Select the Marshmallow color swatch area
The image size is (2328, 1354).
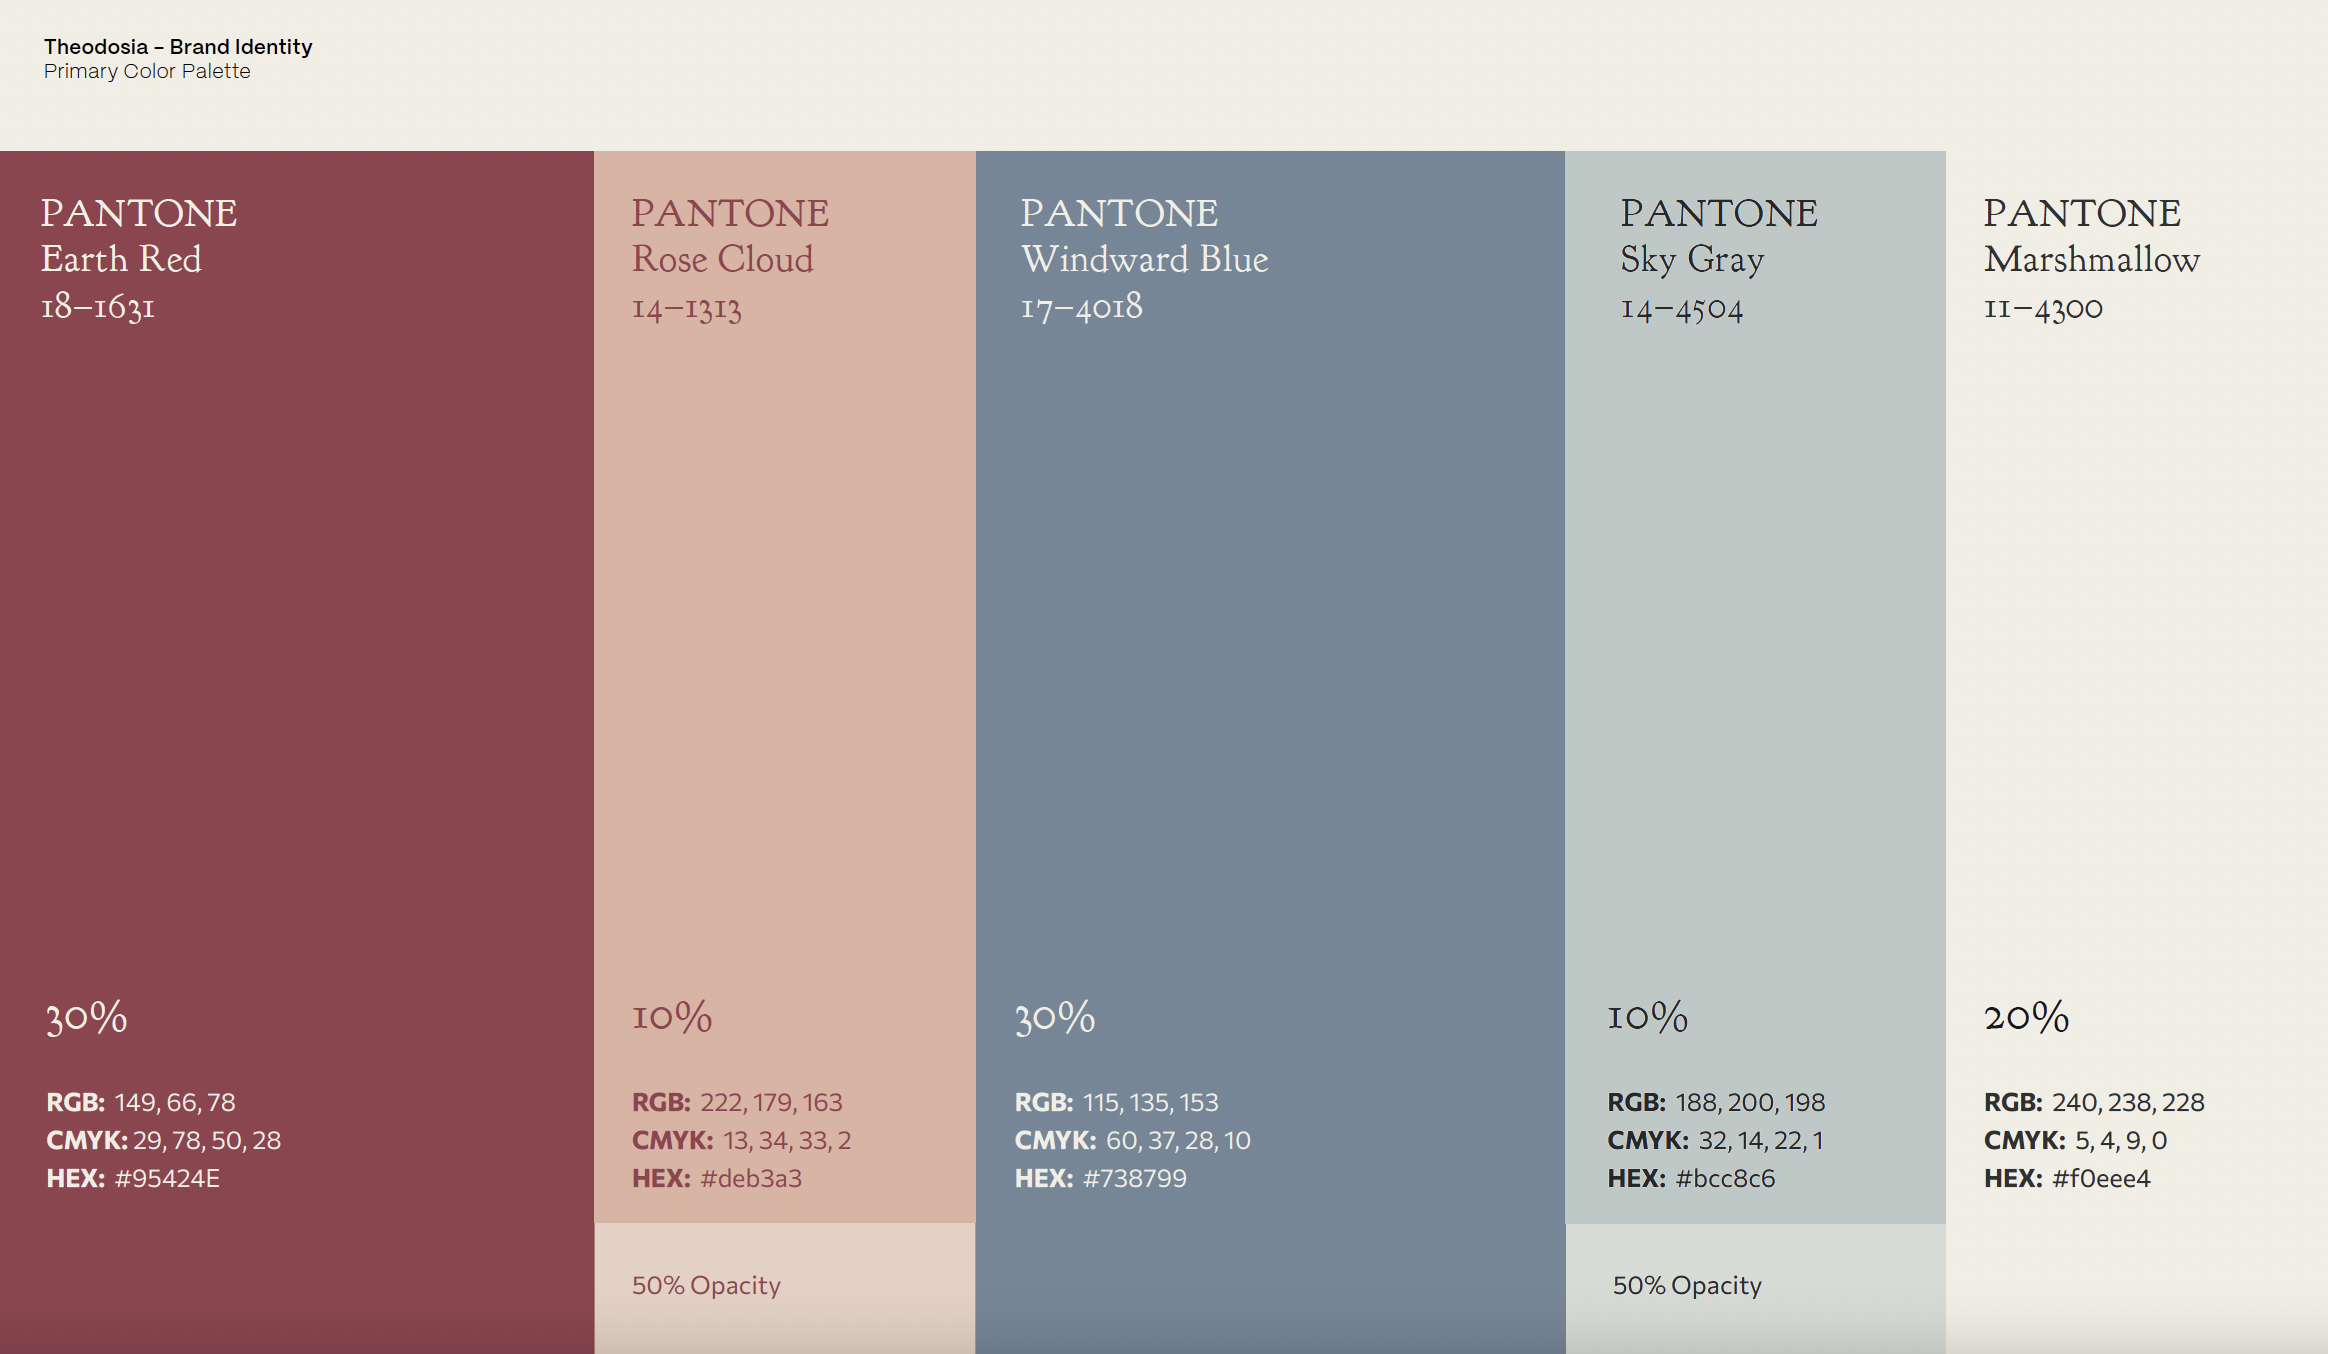[x=2137, y=752]
